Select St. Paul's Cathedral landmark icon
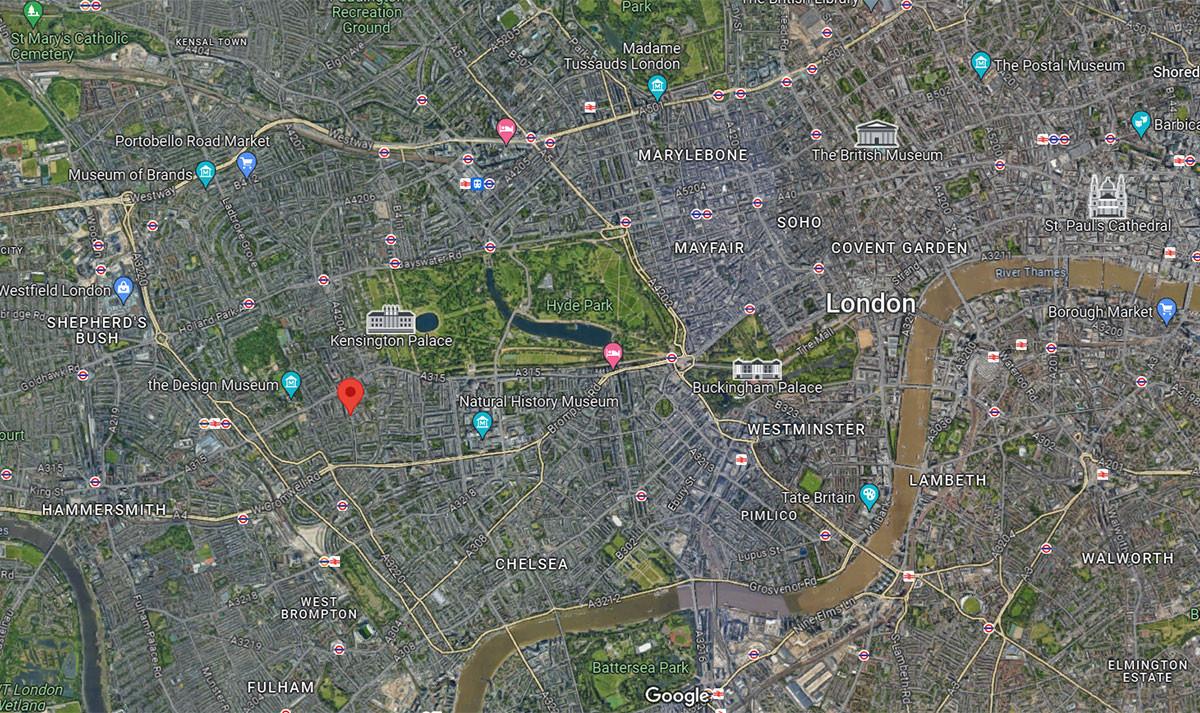Screen dimensions: 1200x713 click(1107, 196)
